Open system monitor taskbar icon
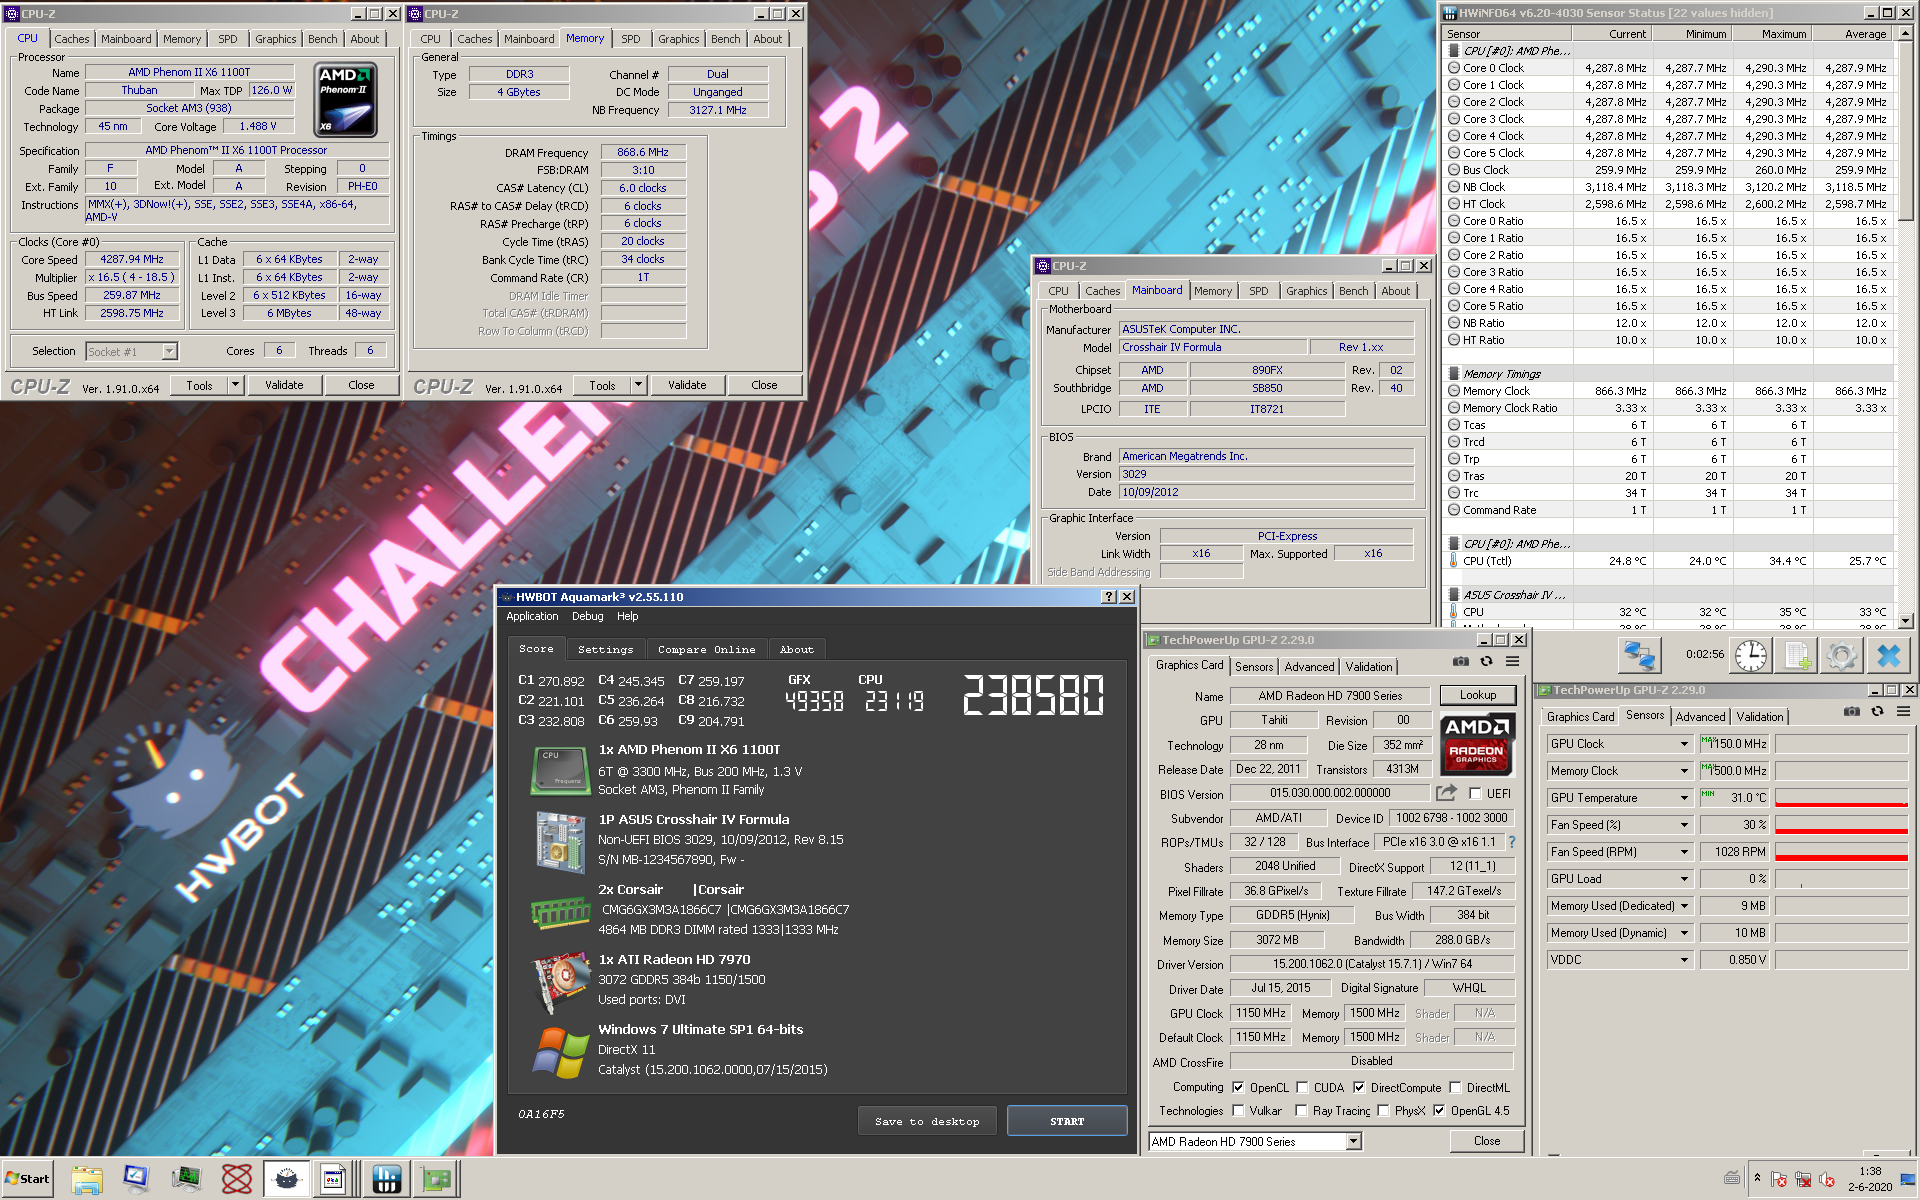This screenshot has width=1920, height=1200. tap(186, 1179)
